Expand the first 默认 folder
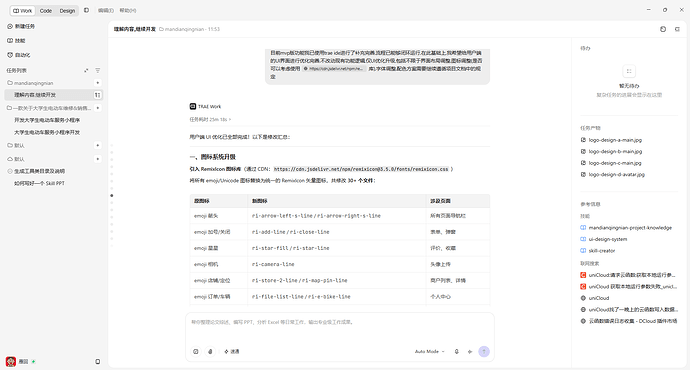Image resolution: width=690 pixels, height=370 pixels. click(16, 145)
